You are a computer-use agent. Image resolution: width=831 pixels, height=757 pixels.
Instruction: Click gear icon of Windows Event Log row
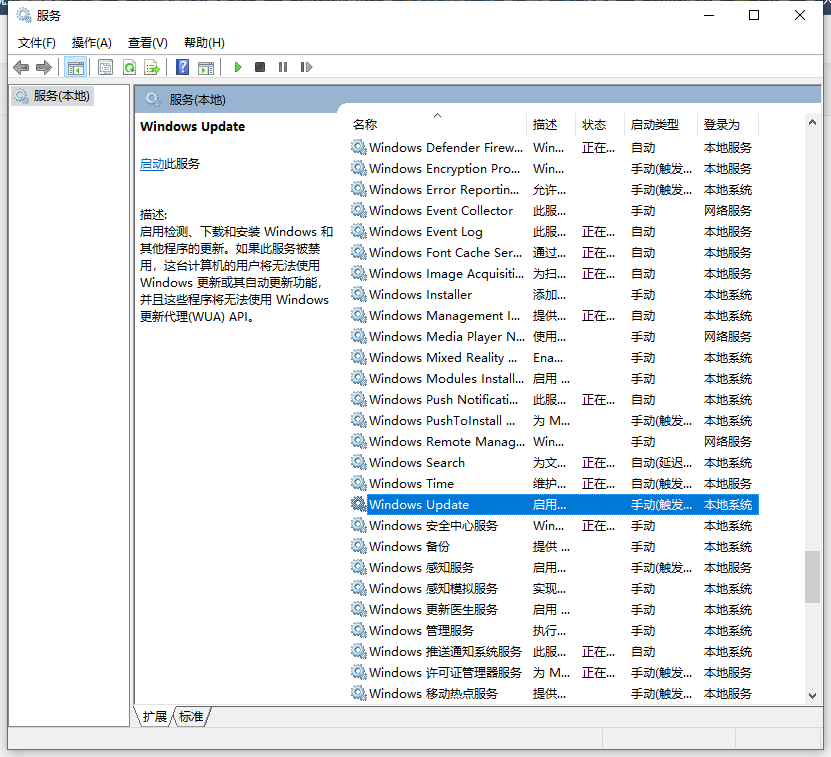pos(359,232)
